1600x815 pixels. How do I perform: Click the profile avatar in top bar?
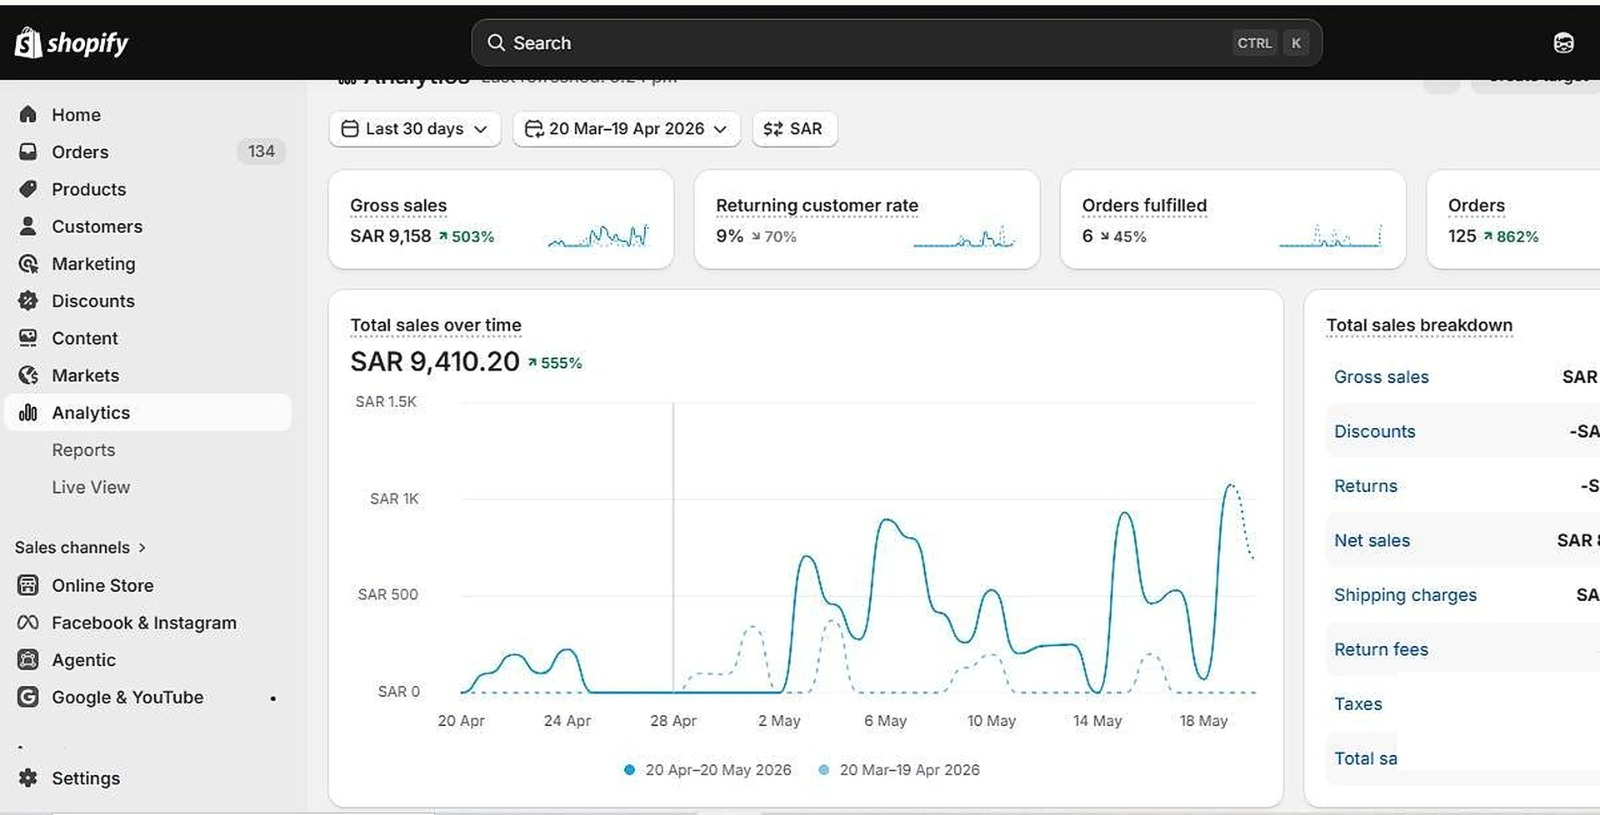pyautogui.click(x=1564, y=43)
